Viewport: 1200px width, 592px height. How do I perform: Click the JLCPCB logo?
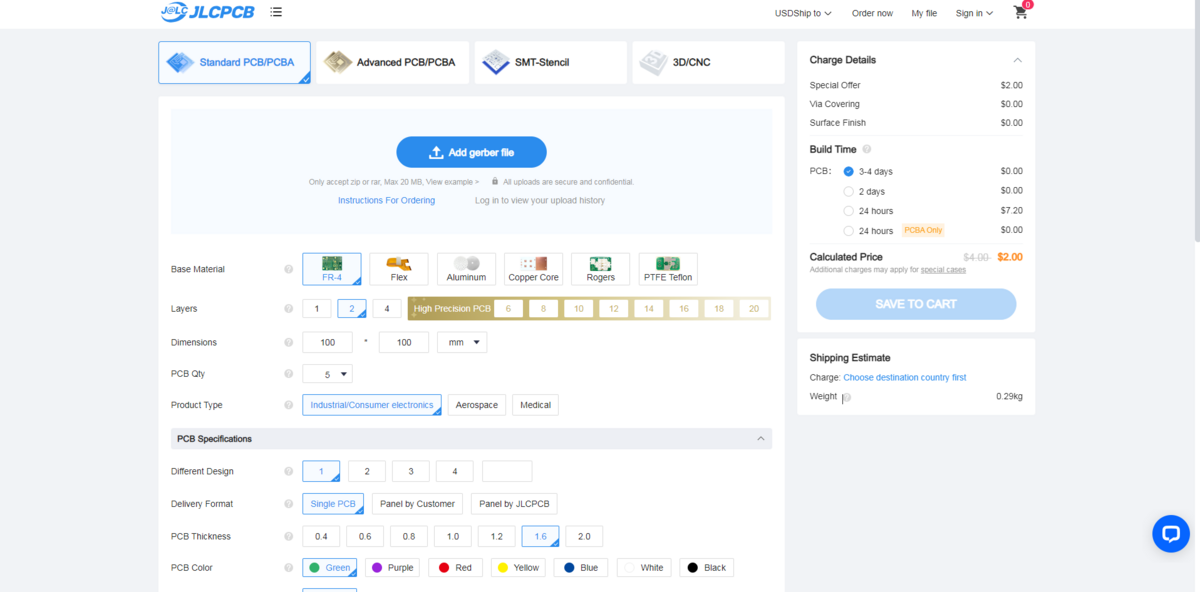pos(208,13)
